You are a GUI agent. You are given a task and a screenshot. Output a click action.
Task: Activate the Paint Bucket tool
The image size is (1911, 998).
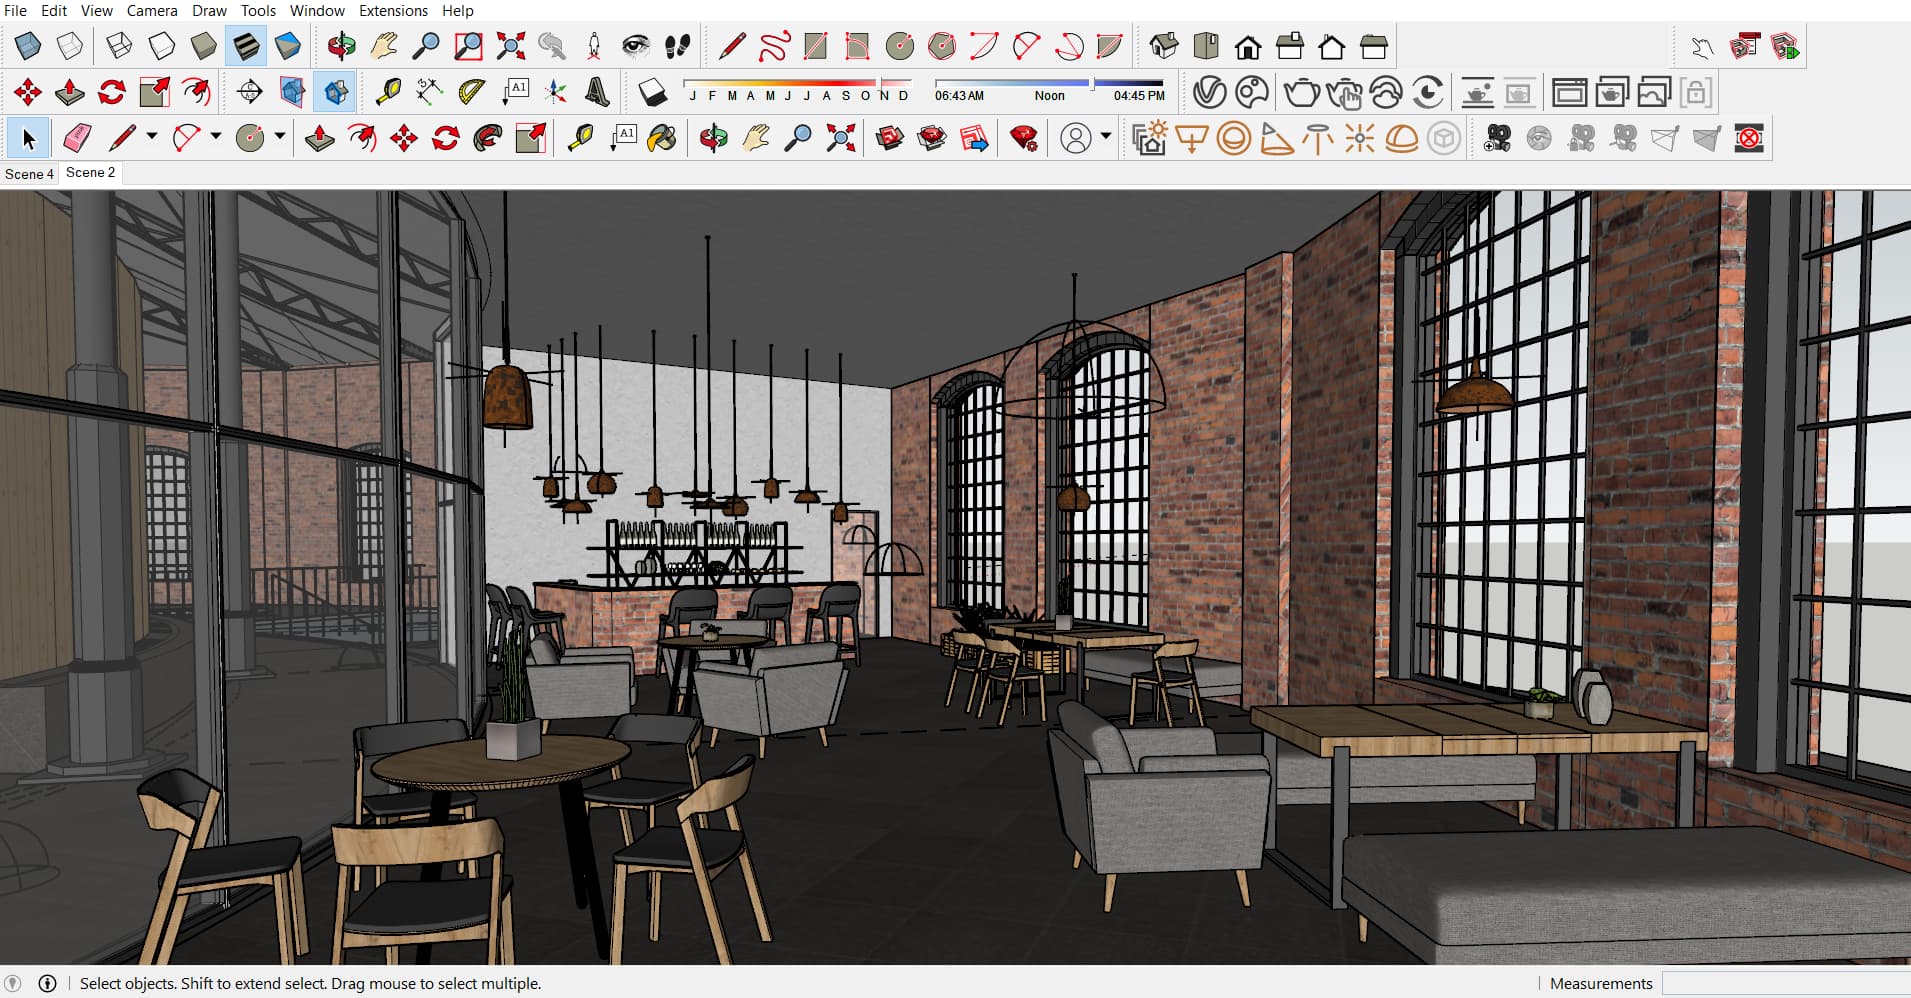[661, 138]
